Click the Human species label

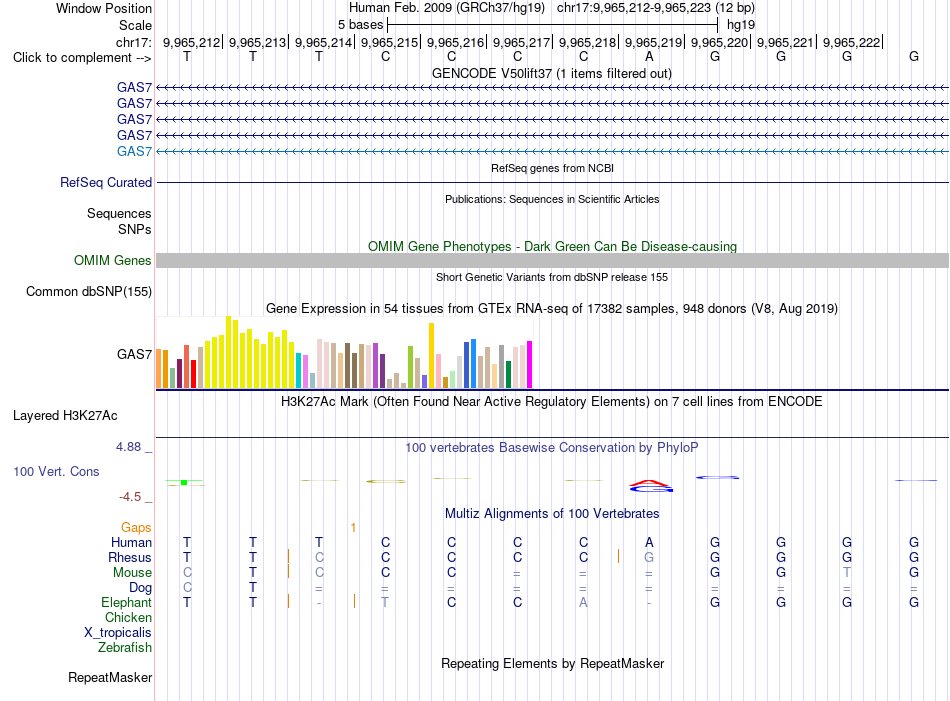click(131, 542)
